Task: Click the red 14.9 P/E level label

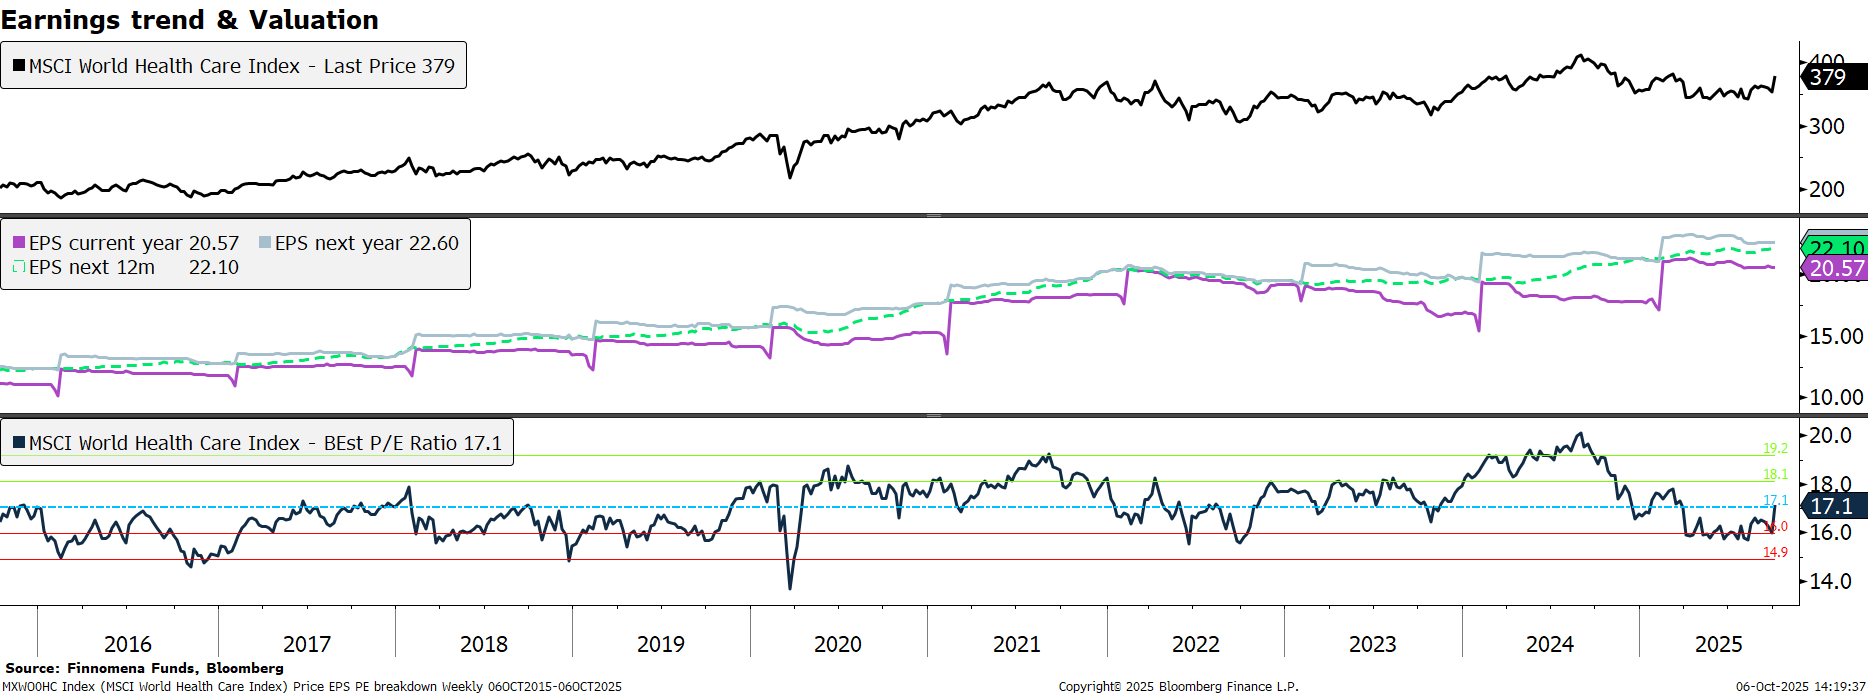Action: click(x=1775, y=552)
